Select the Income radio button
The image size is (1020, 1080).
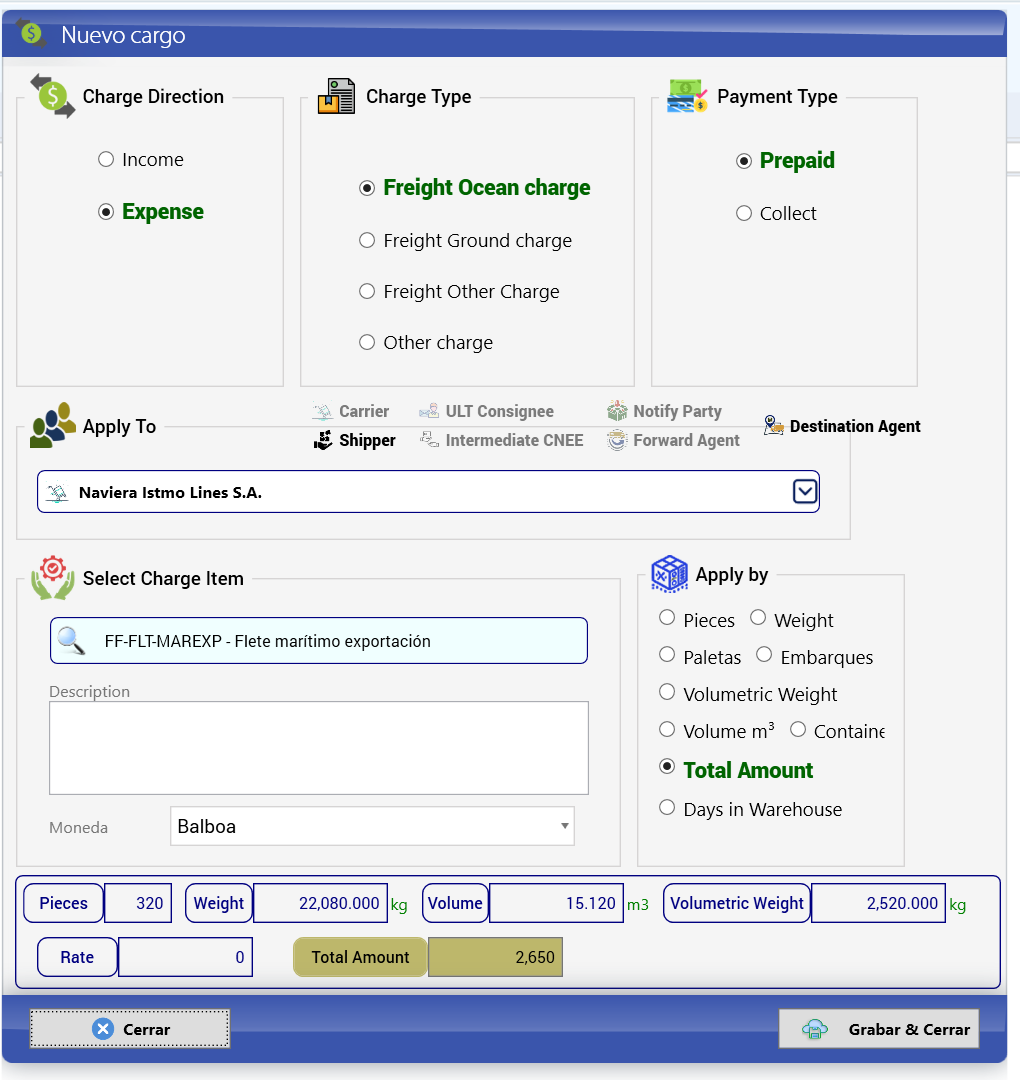[x=106, y=160]
